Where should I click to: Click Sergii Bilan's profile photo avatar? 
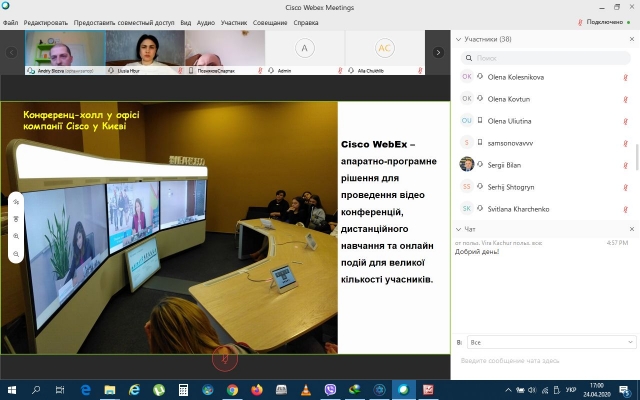click(x=467, y=164)
